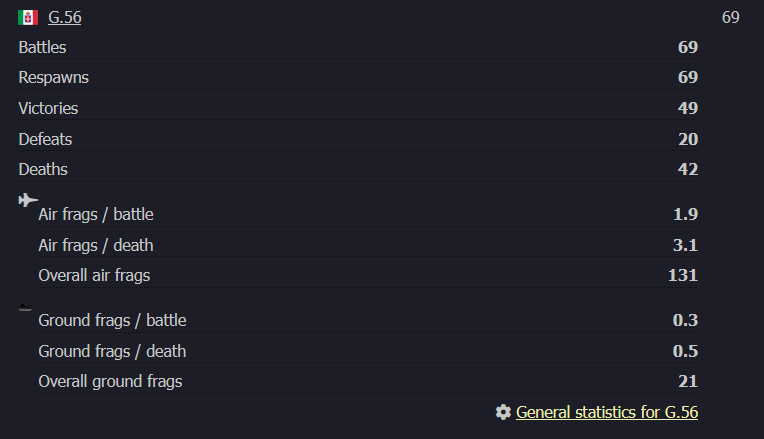Click the 131 overall air frags value
The width and height of the screenshot is (764, 439).
pos(683,275)
